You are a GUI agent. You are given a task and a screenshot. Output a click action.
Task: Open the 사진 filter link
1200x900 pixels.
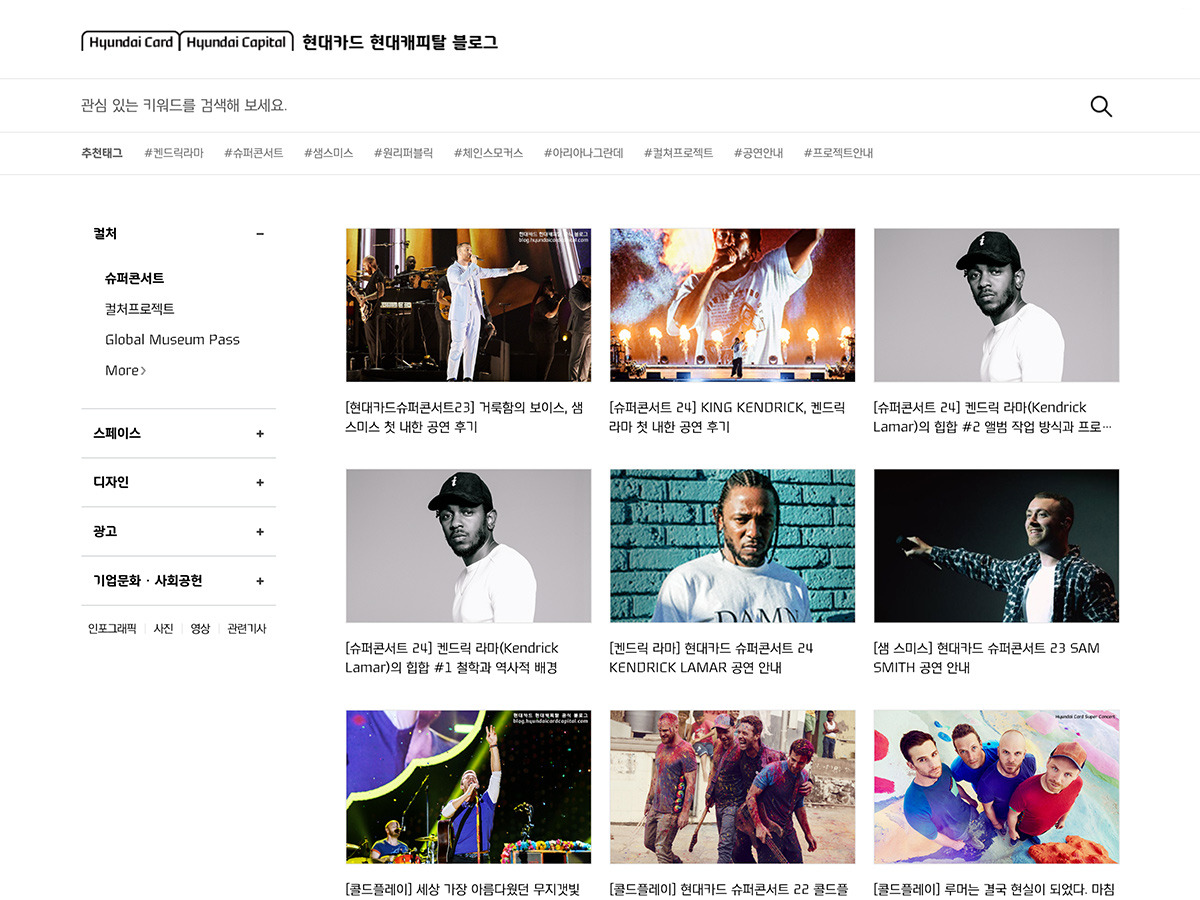point(163,629)
